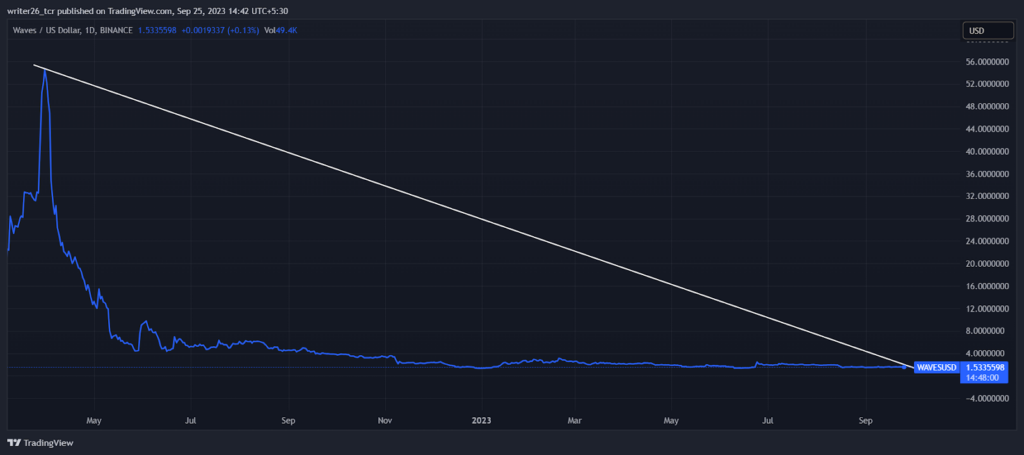1024x455 pixels.
Task: Click the 48.0000000 price axis label
Action: coord(985,106)
